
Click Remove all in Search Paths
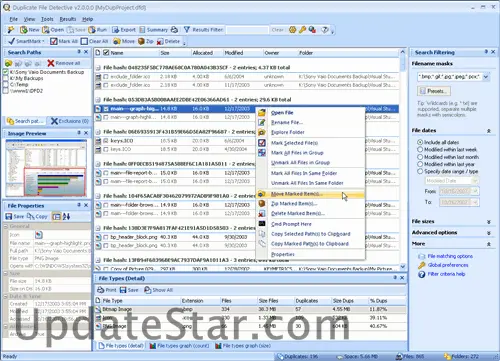(x=64, y=63)
